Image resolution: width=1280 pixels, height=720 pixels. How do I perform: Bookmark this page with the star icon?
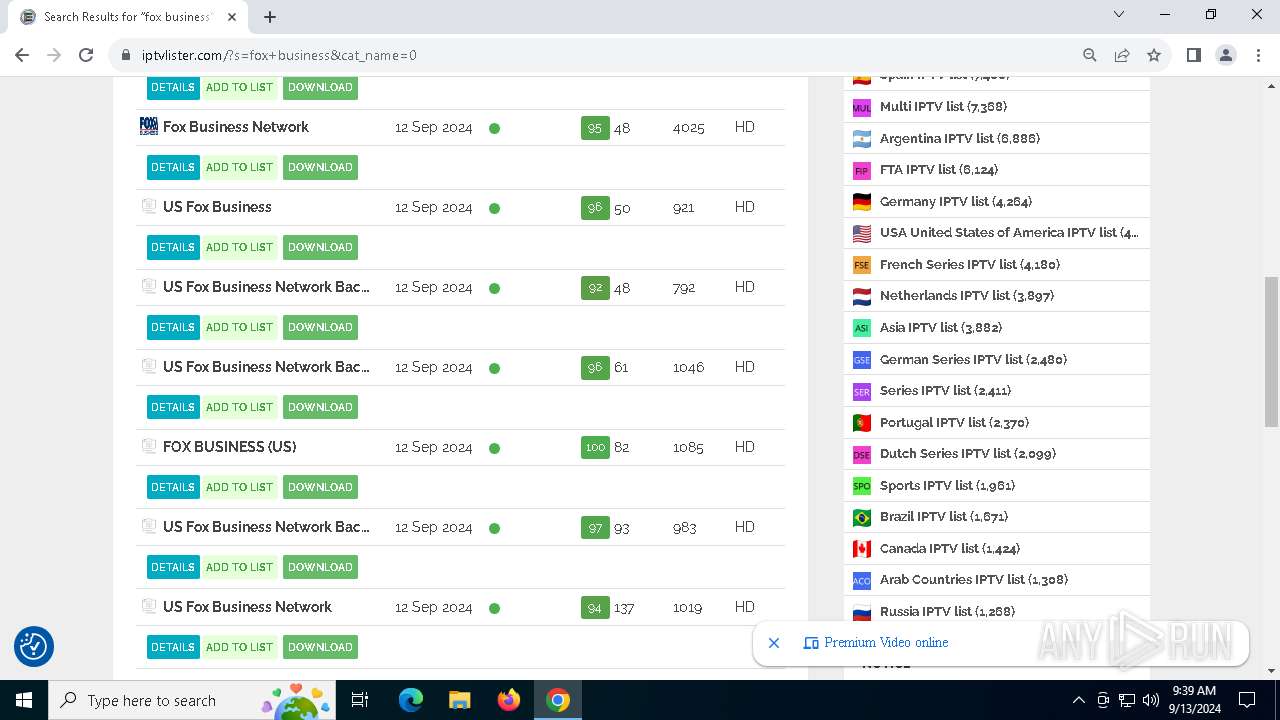(x=1154, y=55)
